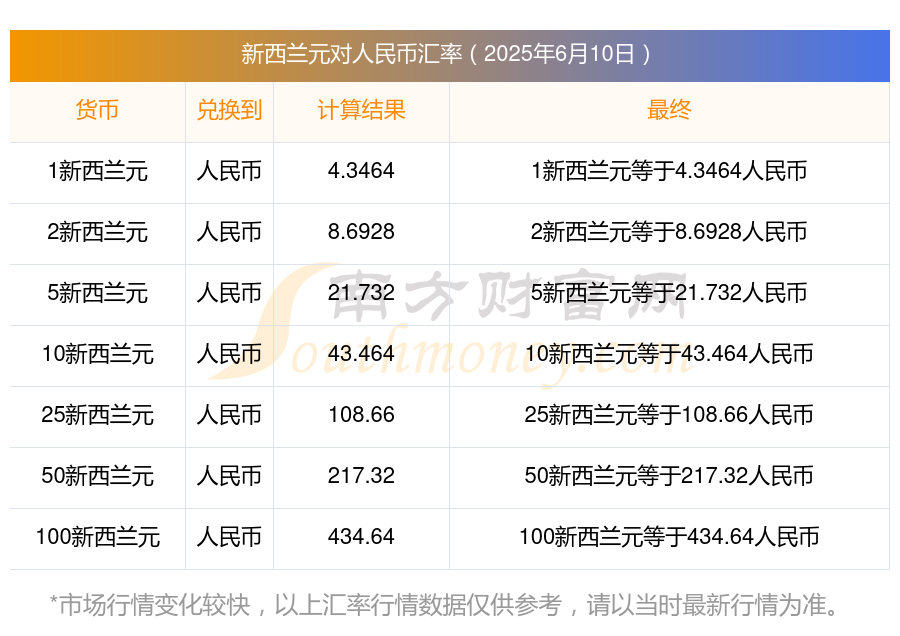Select the '货币' column header
This screenshot has height=636, width=900.
click(x=97, y=110)
